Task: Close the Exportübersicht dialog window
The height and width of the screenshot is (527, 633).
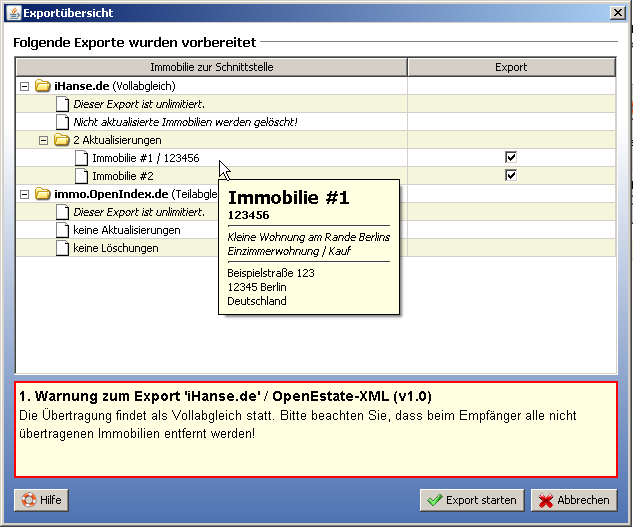Action: [619, 12]
